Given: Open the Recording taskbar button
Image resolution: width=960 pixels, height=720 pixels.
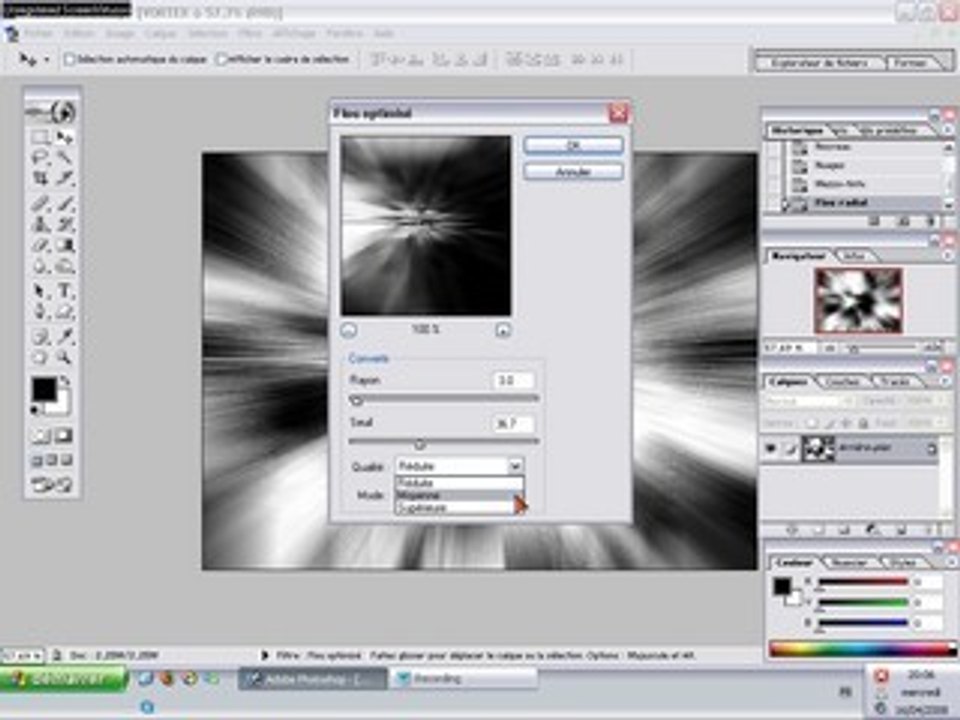Looking at the screenshot, I should pyautogui.click(x=463, y=679).
